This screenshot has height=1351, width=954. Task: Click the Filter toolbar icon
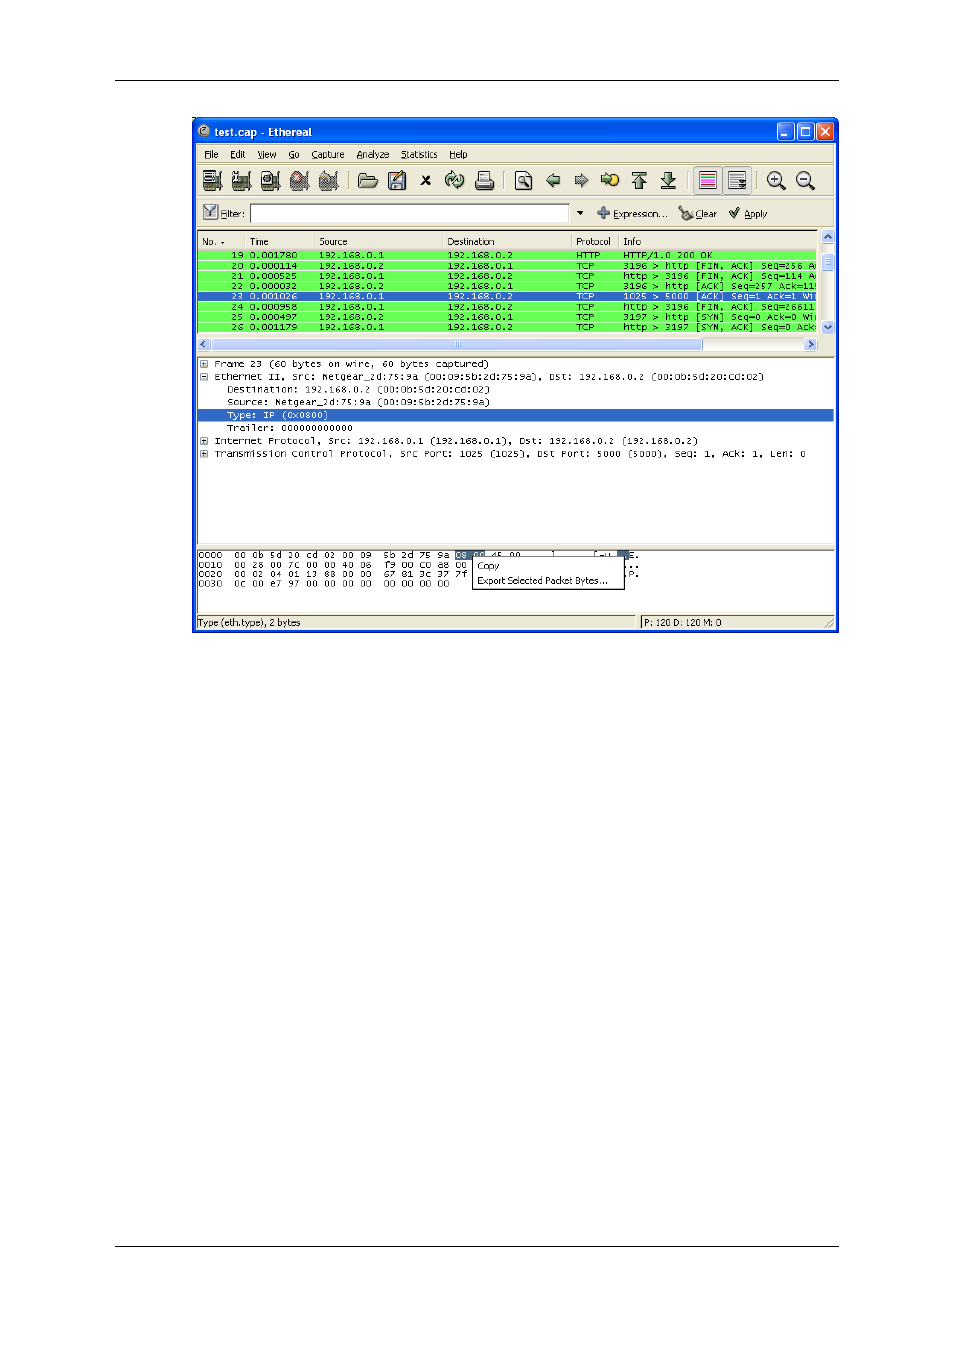pyautogui.click(x=224, y=213)
